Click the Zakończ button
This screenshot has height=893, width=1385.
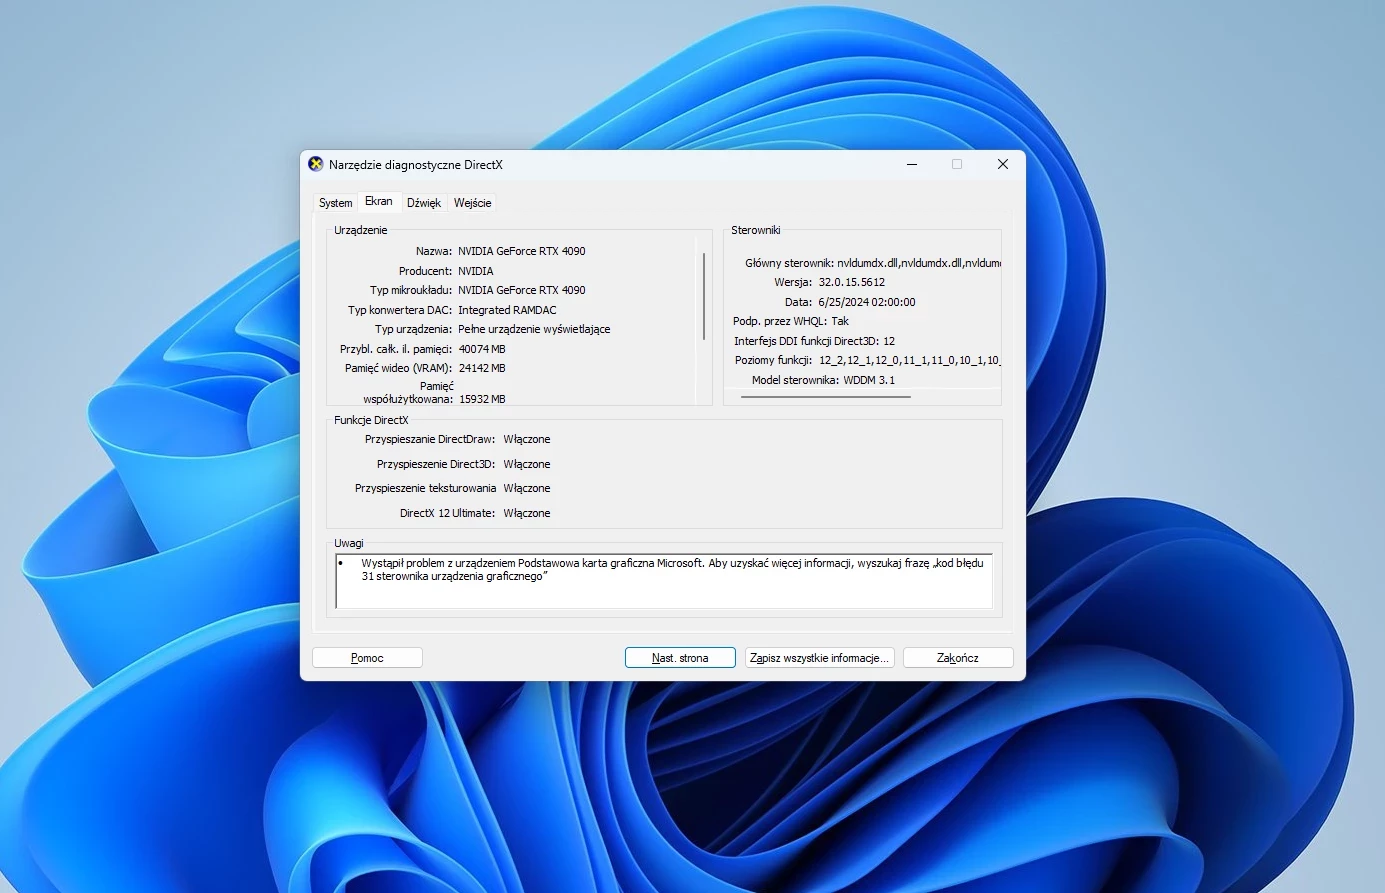958,658
